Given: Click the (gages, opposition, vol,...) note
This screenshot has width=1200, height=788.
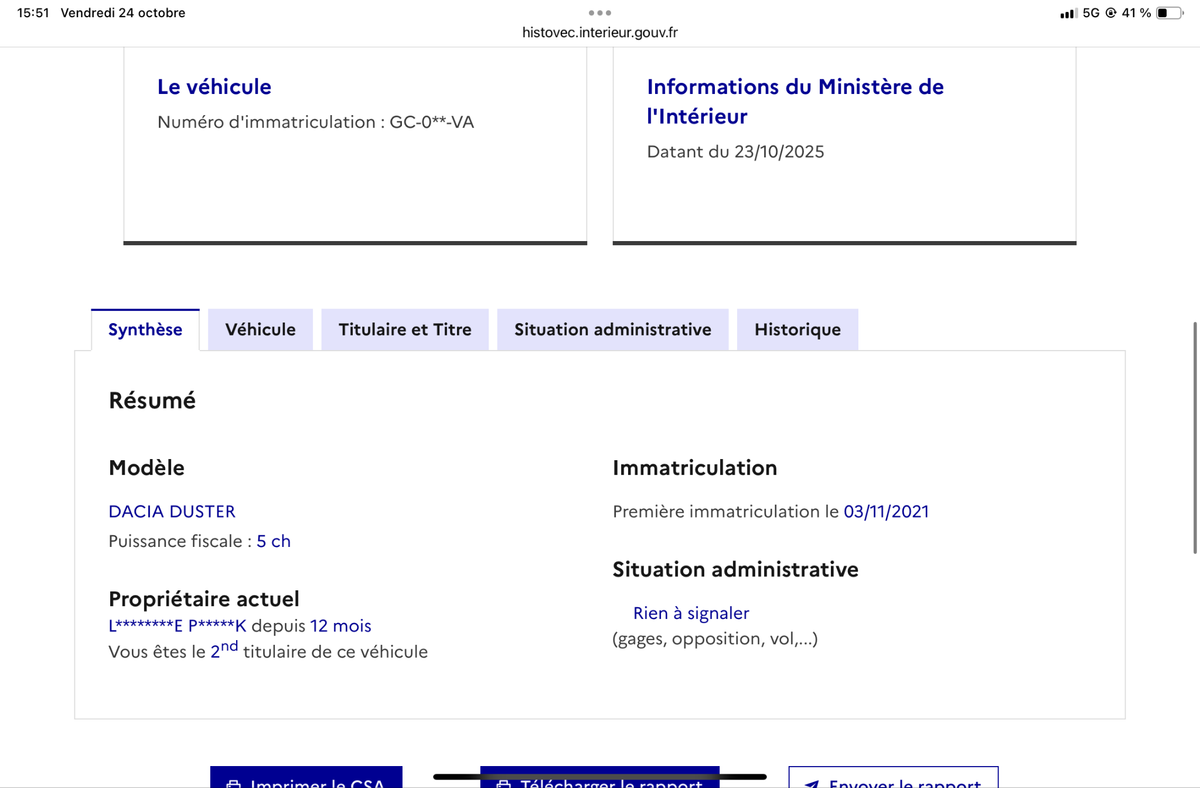Looking at the screenshot, I should [715, 638].
